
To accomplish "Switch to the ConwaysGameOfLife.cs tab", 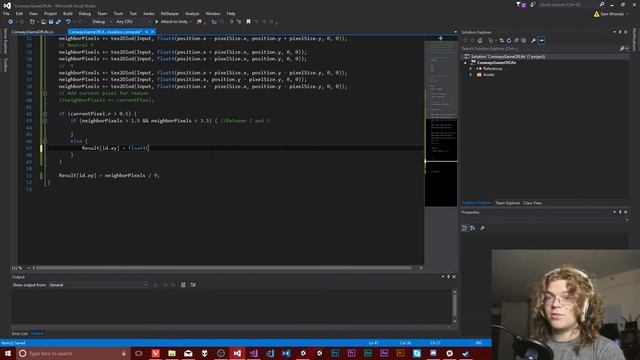I will pyautogui.click(x=33, y=32).
